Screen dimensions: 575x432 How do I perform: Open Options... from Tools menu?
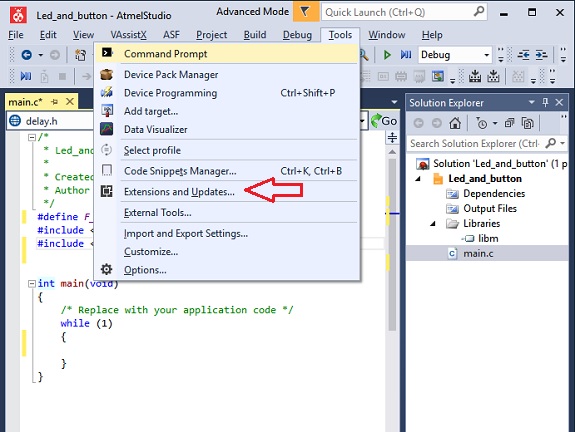(227, 270)
